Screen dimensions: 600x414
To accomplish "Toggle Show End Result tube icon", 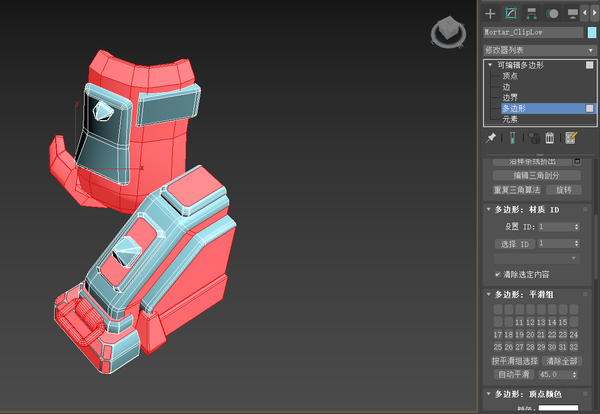I will (x=512, y=137).
